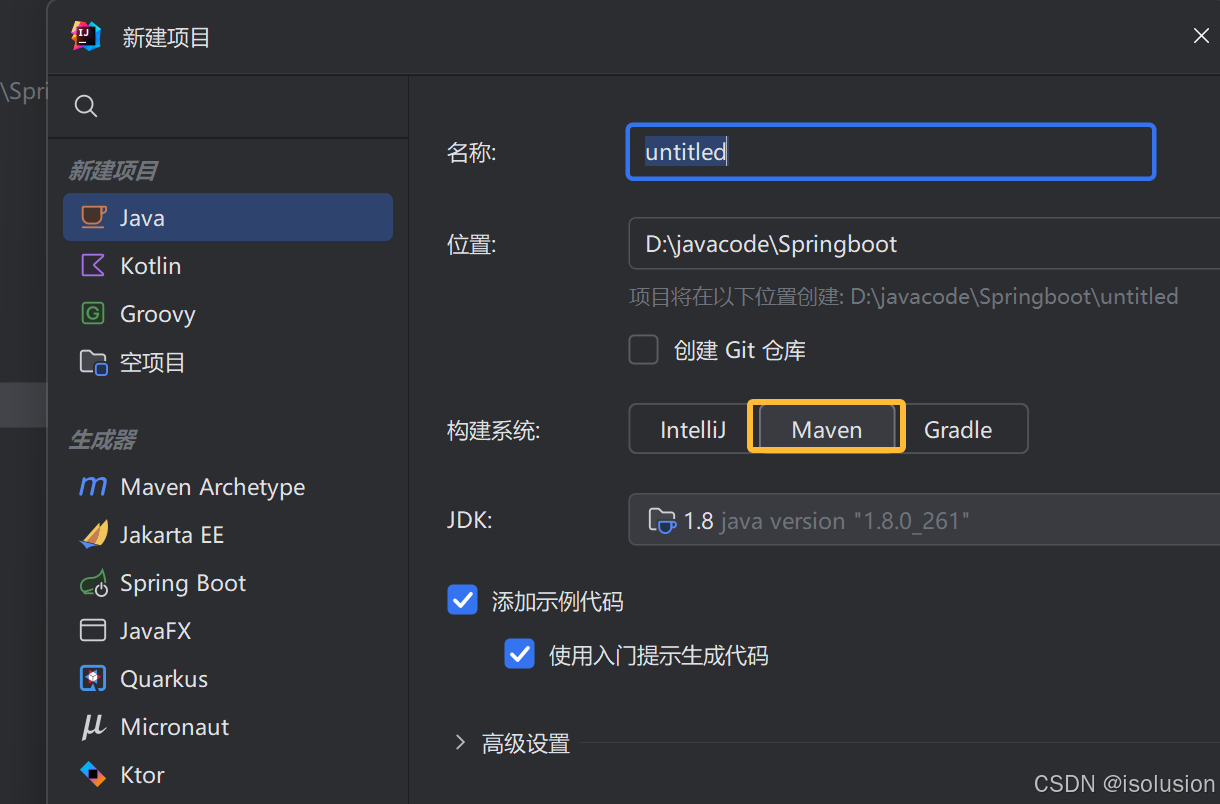
Task: Open the Ktor generator label
Action: point(142,774)
